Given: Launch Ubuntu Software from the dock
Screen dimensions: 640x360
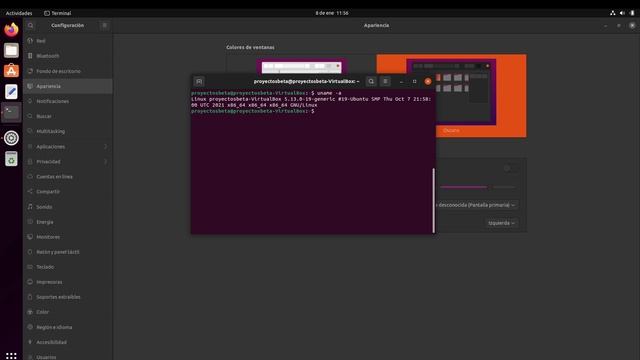Looking at the screenshot, I should click(x=11, y=71).
